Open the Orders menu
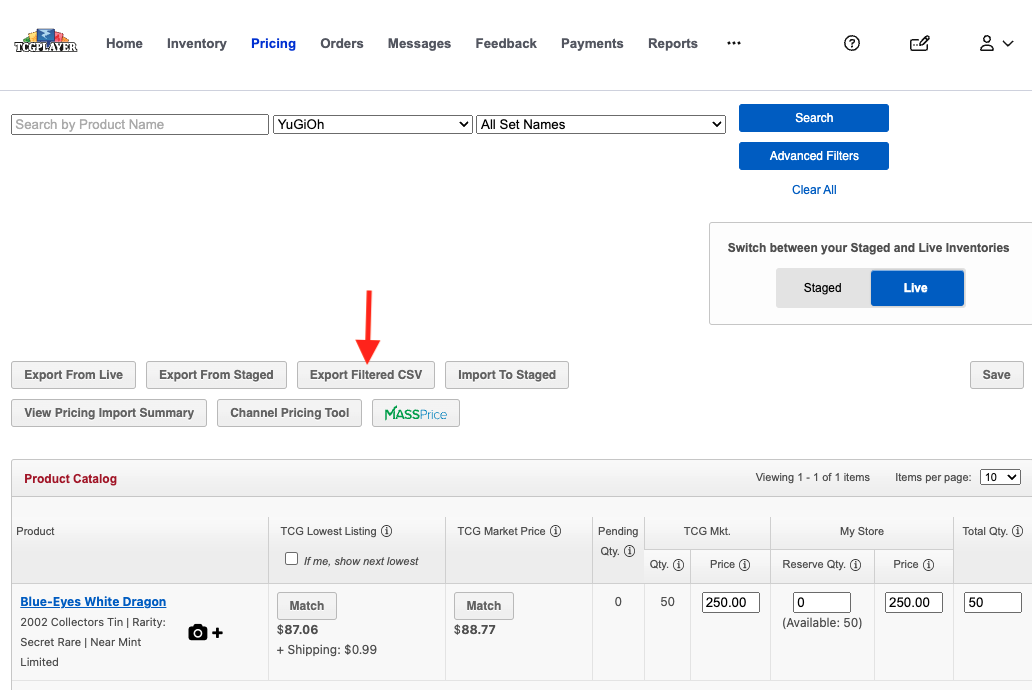Viewport: 1032px width, 690px height. tap(342, 43)
